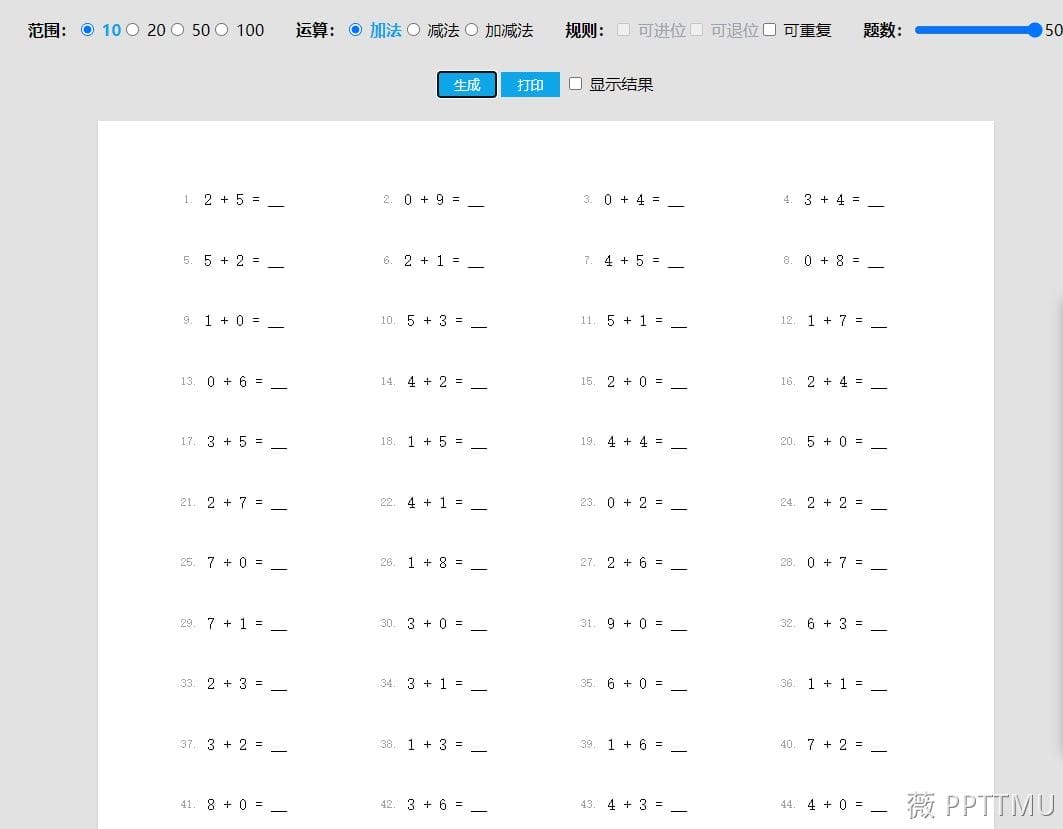Click problem 35 text 6 + 0

click(626, 684)
